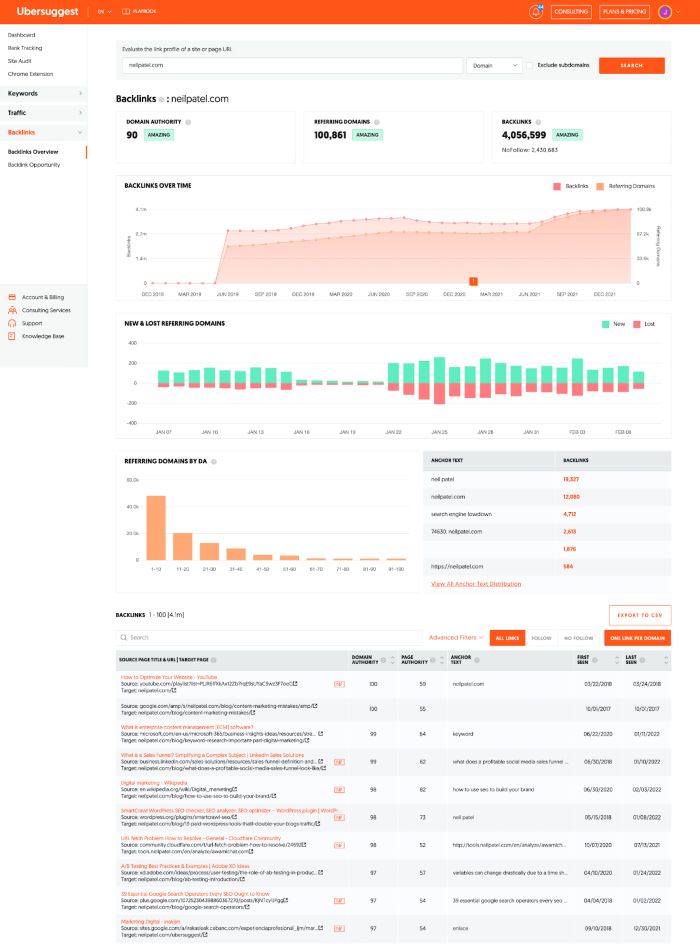This screenshot has height=944, width=700.
Task: Open Rank Tracking in sidebar
Action: pos(25,48)
